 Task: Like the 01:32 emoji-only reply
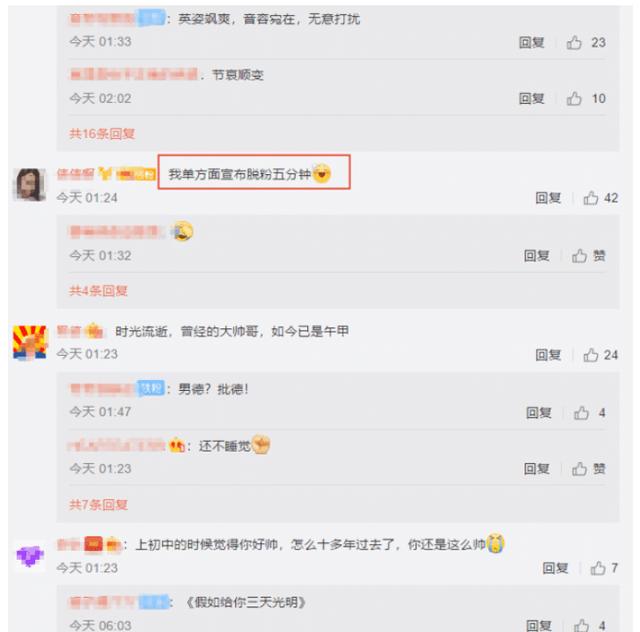579,256
